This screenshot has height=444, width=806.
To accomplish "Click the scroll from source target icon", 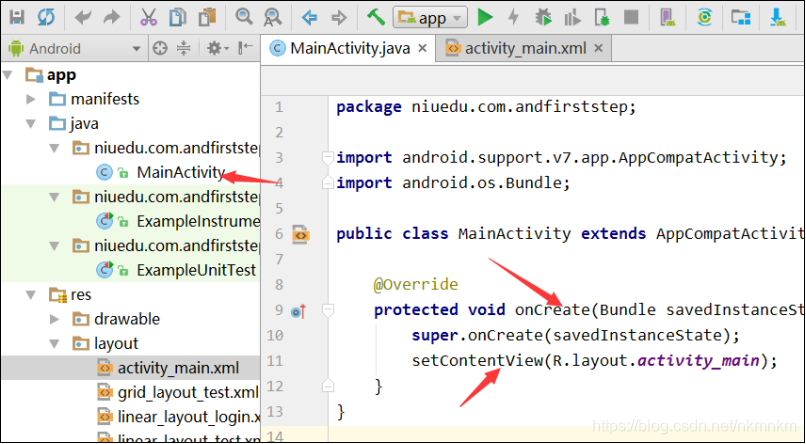I will pyautogui.click(x=160, y=49).
